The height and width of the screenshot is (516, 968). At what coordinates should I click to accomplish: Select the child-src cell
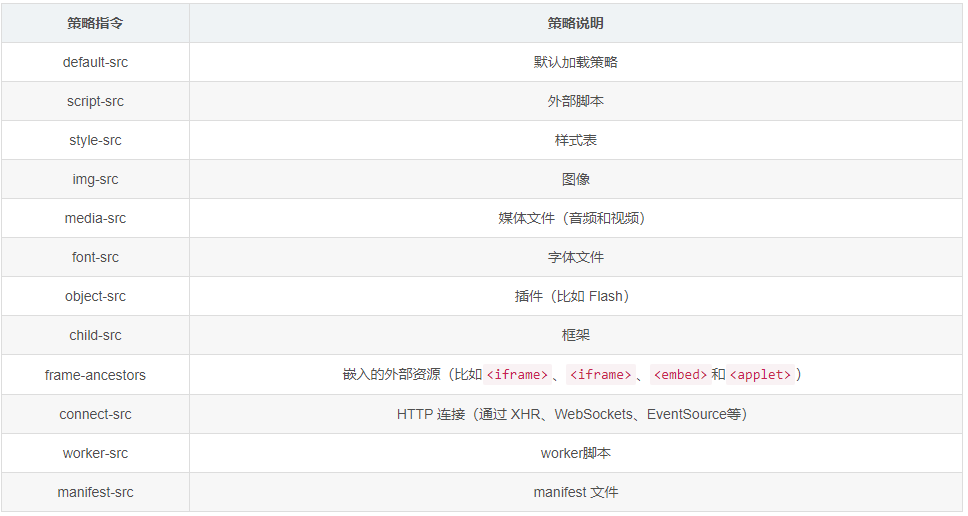tap(95, 335)
